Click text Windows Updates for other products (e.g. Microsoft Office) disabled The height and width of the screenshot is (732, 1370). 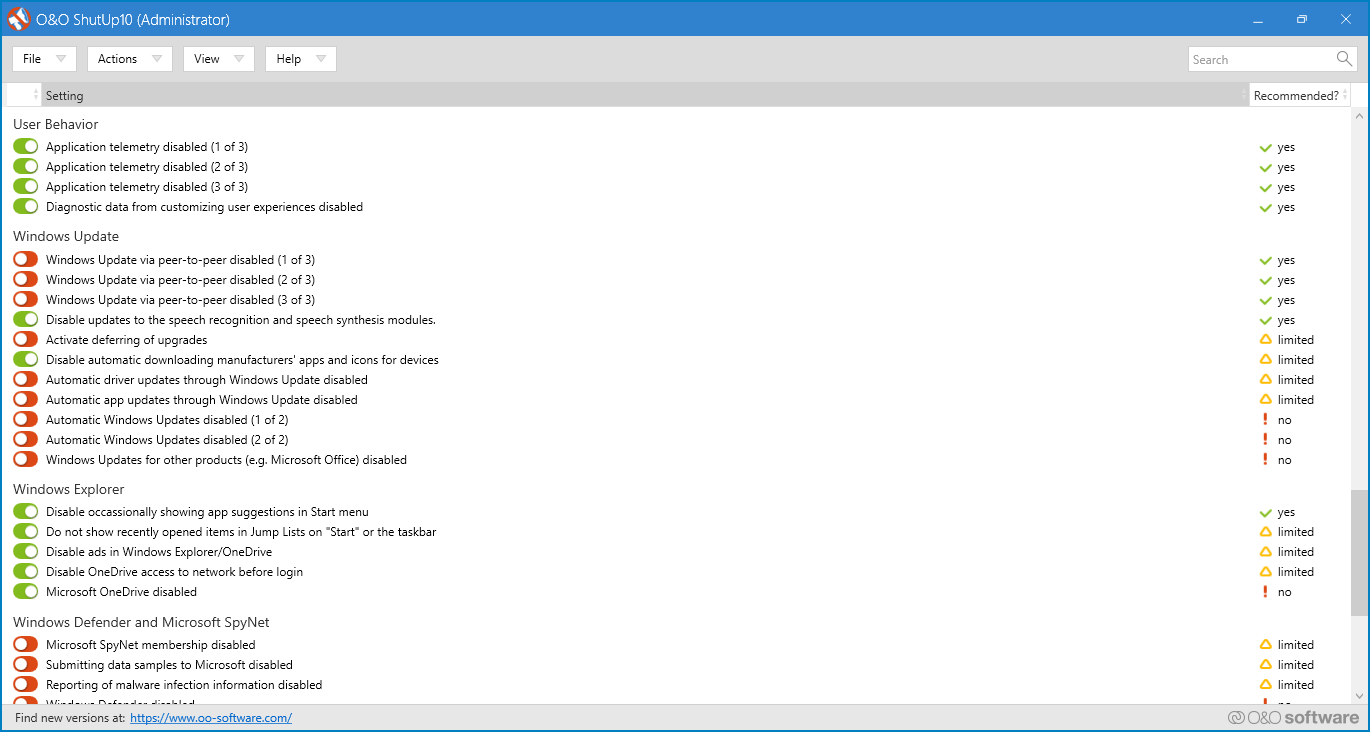tap(226, 460)
